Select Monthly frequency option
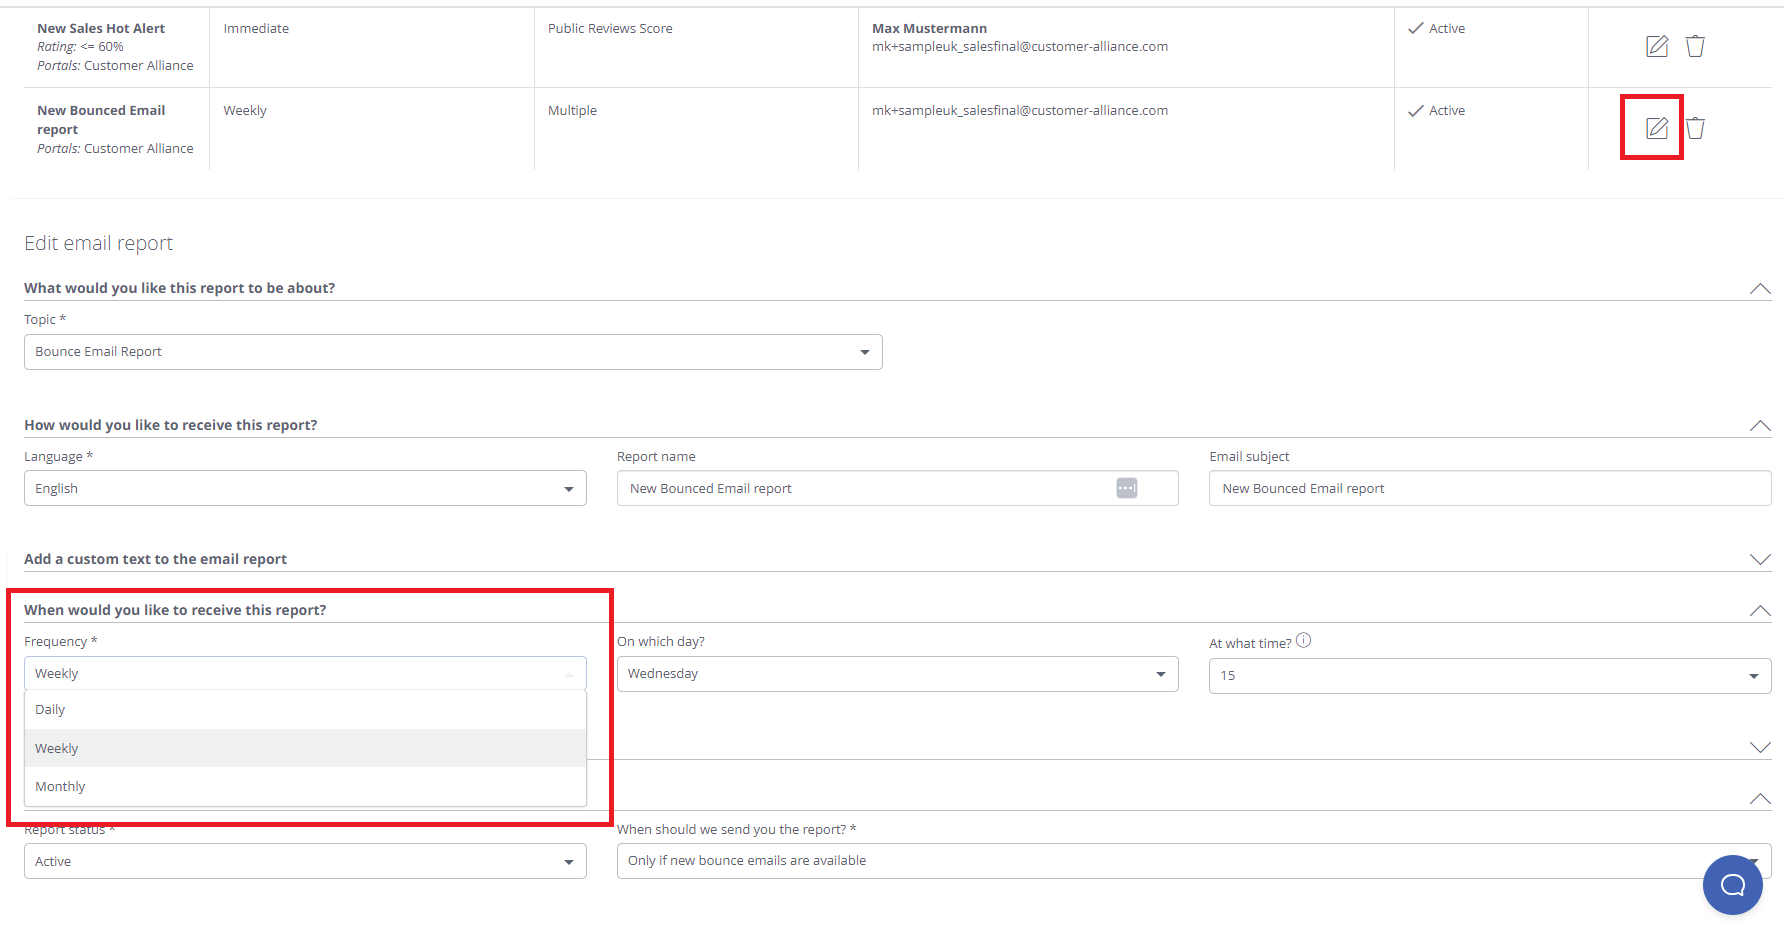 [x=305, y=787]
